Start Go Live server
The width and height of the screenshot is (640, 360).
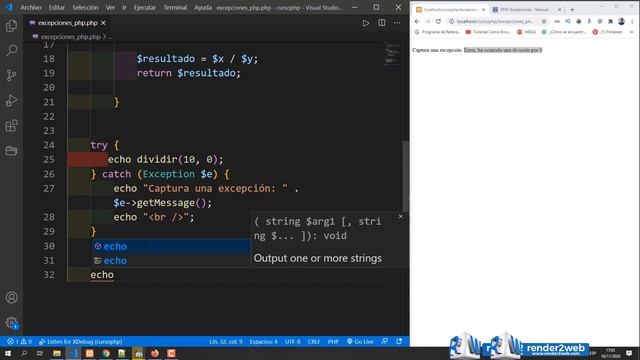[x=360, y=342]
